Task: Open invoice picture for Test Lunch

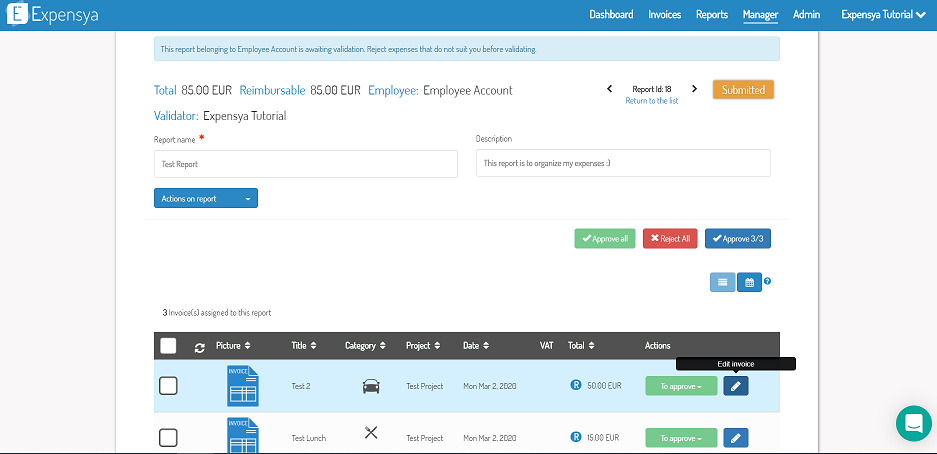Action: pyautogui.click(x=243, y=435)
